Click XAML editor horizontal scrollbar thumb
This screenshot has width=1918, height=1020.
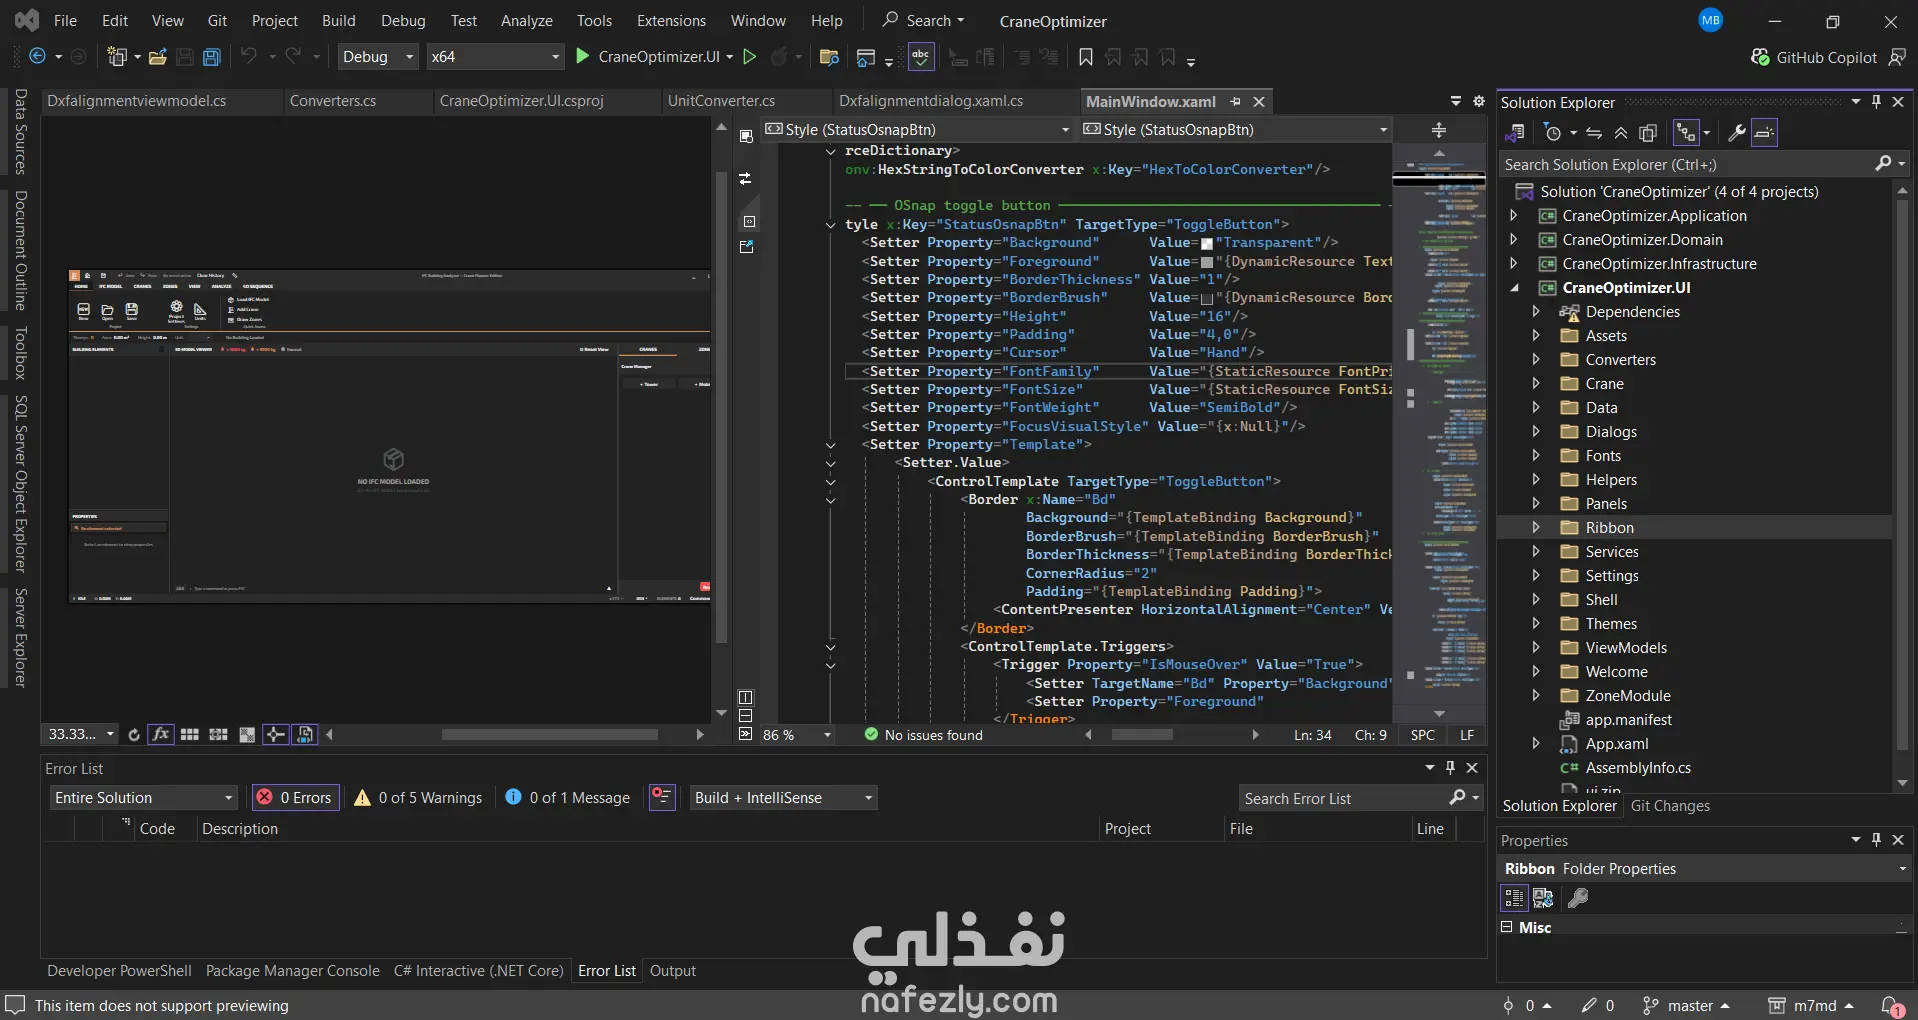pos(1142,735)
